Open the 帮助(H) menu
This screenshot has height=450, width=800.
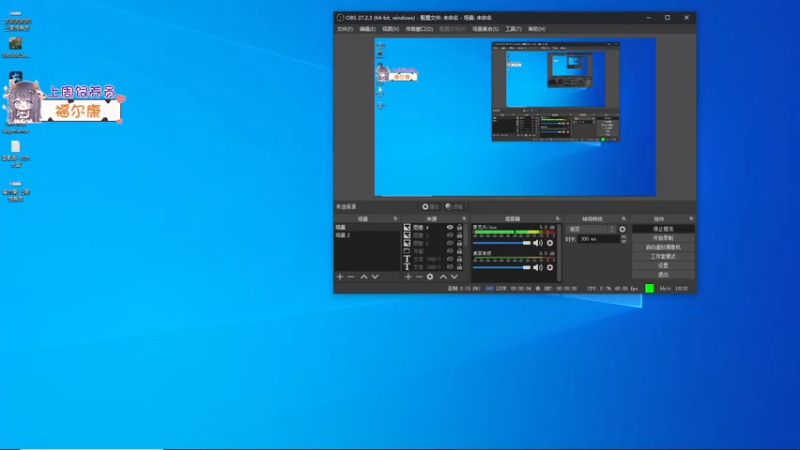pos(537,29)
